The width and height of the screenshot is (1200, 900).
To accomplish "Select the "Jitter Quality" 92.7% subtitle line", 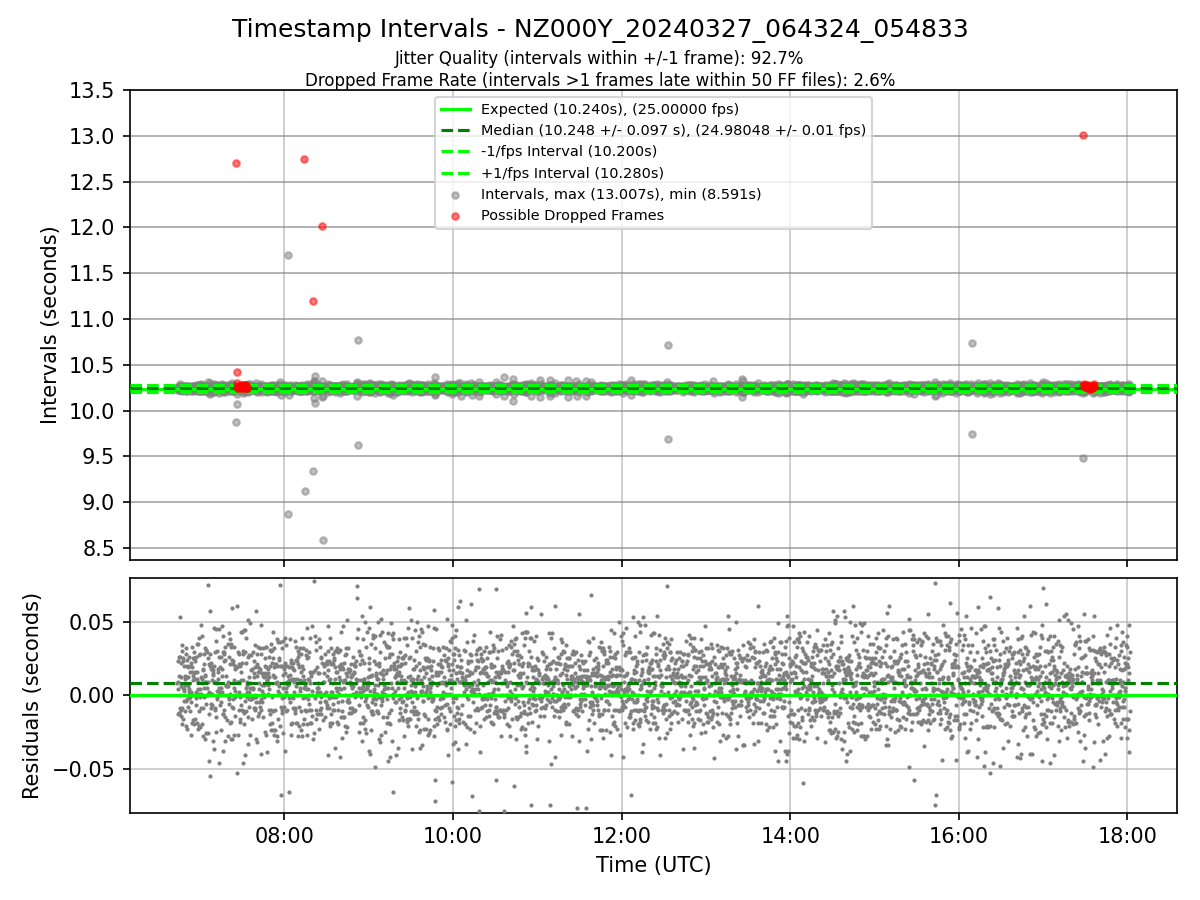I will coord(599,58).
